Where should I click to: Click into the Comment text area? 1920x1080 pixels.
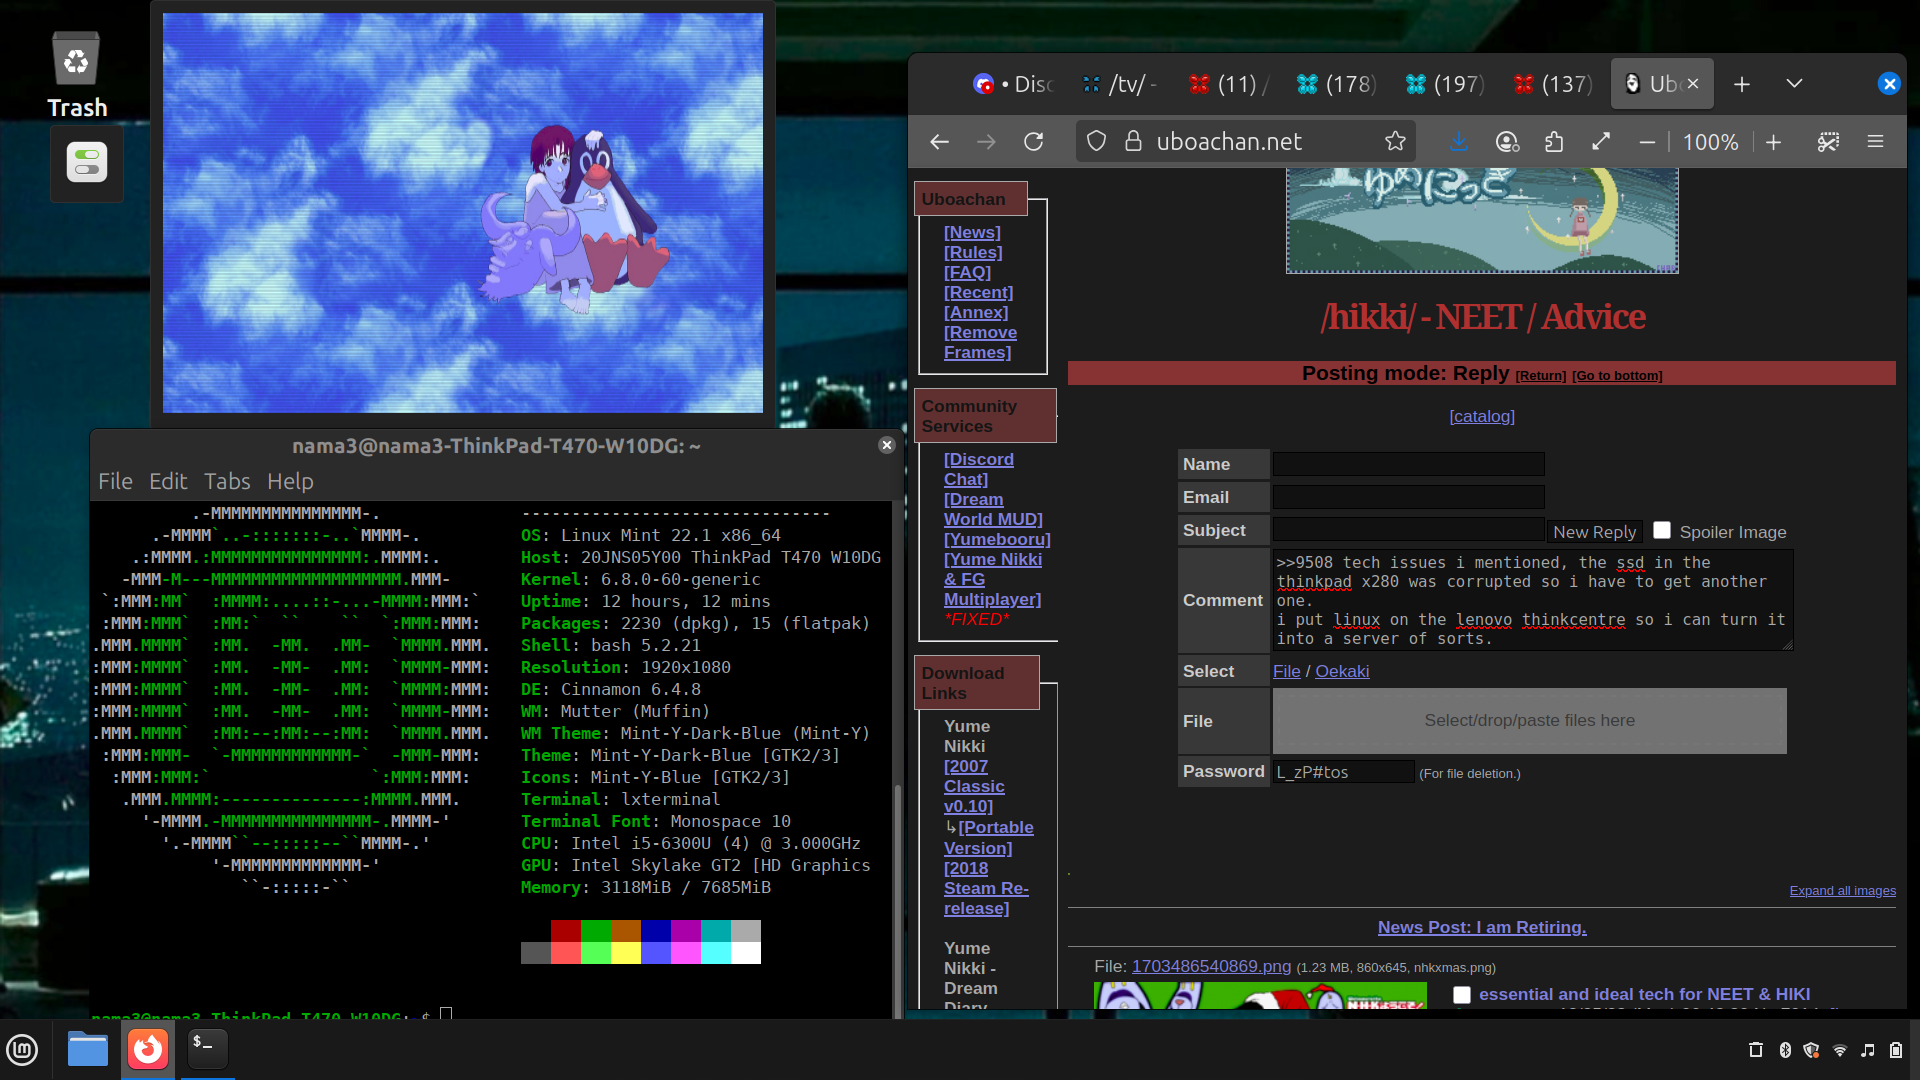tap(1533, 600)
